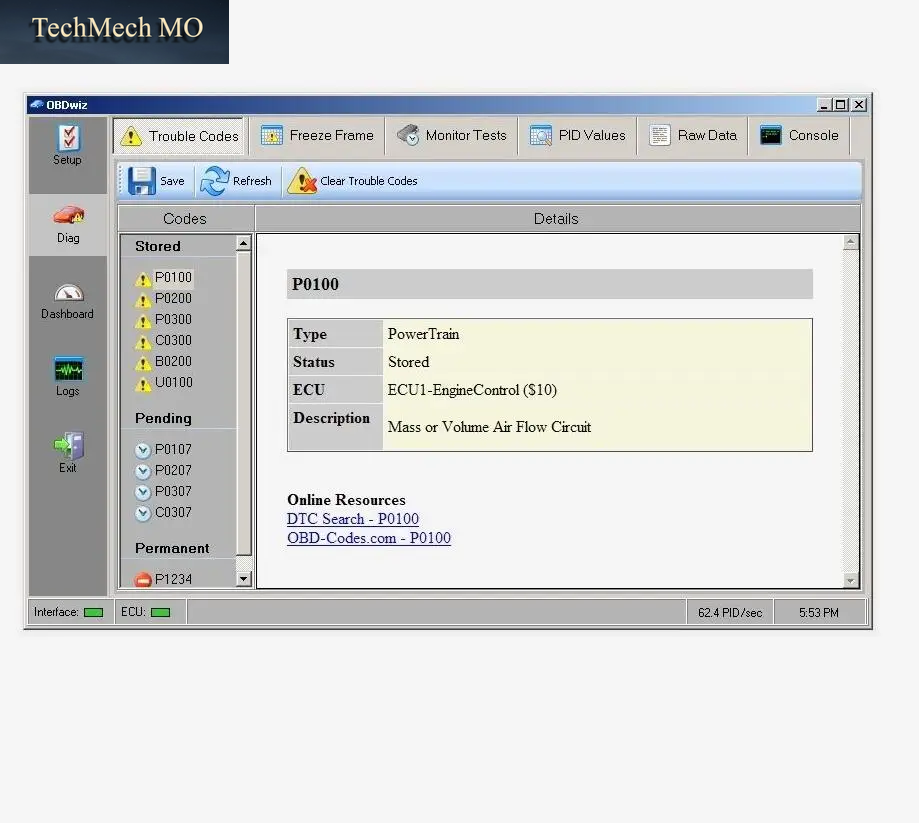Image resolution: width=919 pixels, height=823 pixels.
Task: Select the Diag car icon
Action: 69,216
